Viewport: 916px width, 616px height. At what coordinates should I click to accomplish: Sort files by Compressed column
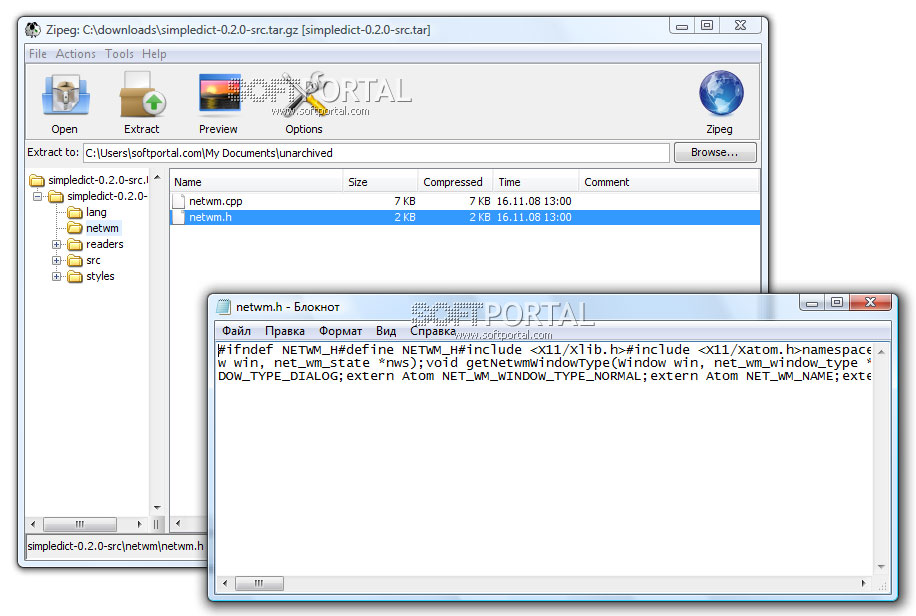click(x=455, y=182)
